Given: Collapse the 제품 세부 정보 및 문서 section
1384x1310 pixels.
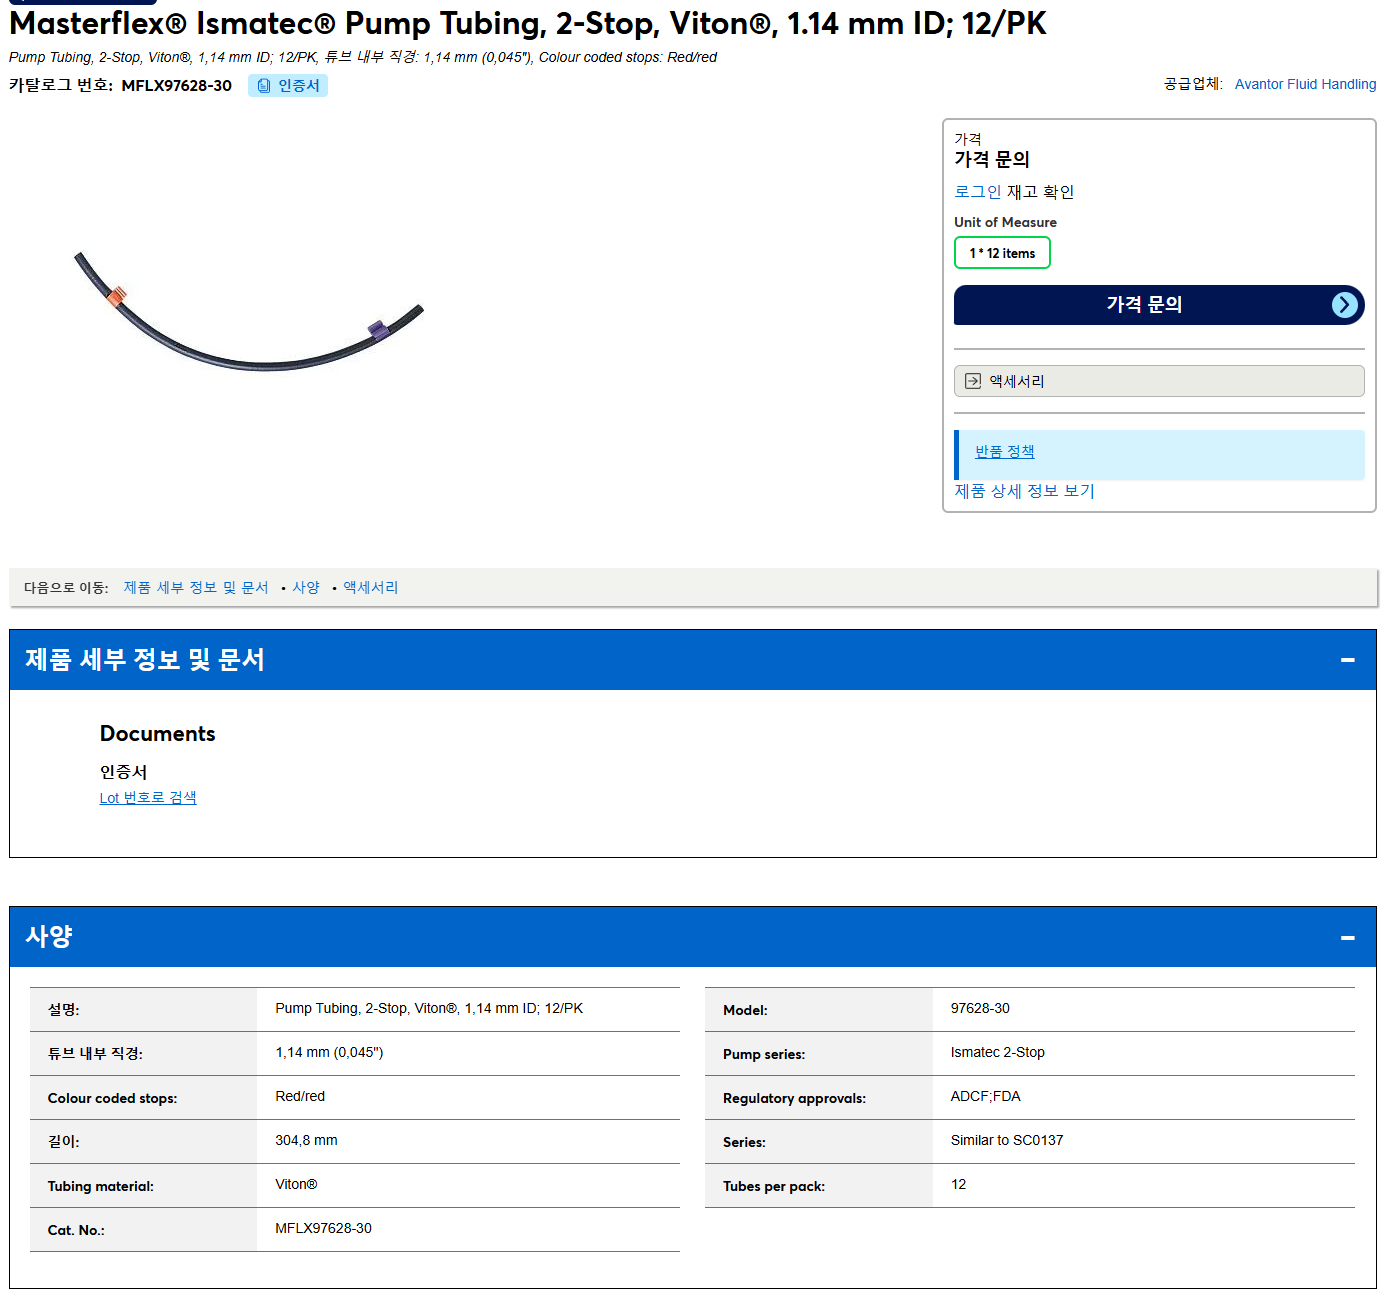Looking at the screenshot, I should pyautogui.click(x=1348, y=660).
